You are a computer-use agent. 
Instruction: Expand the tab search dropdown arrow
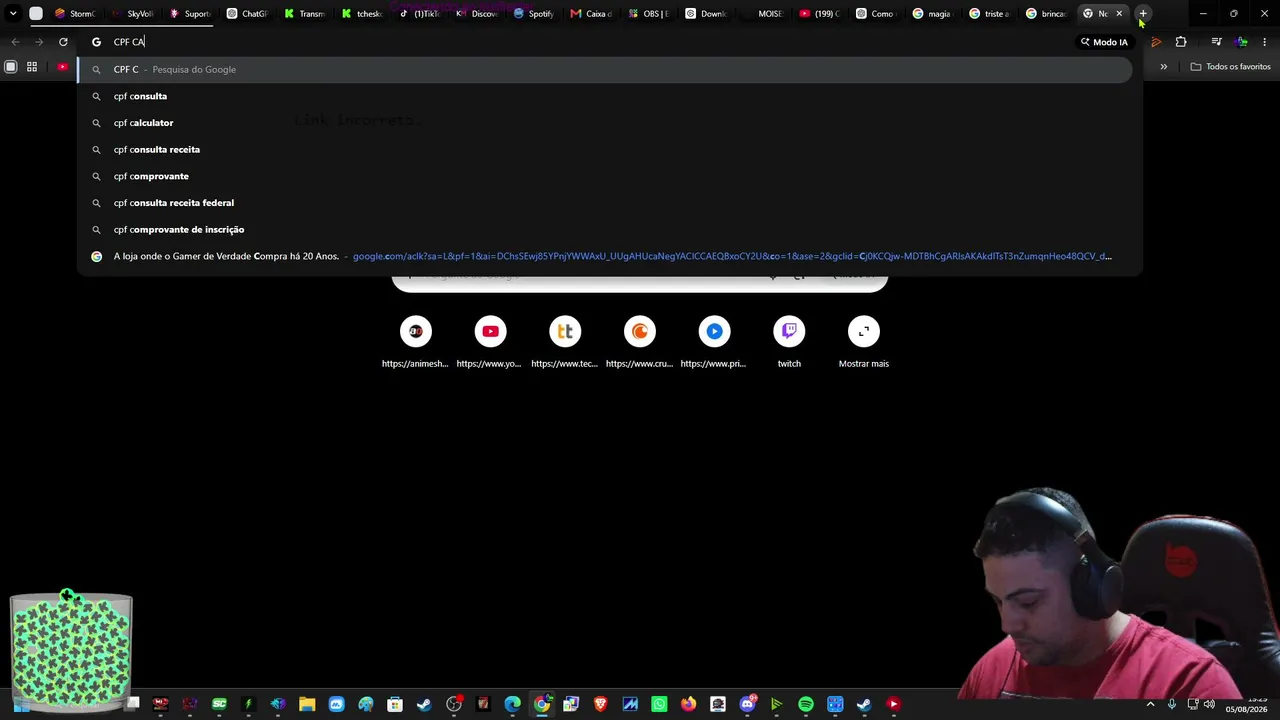(13, 14)
